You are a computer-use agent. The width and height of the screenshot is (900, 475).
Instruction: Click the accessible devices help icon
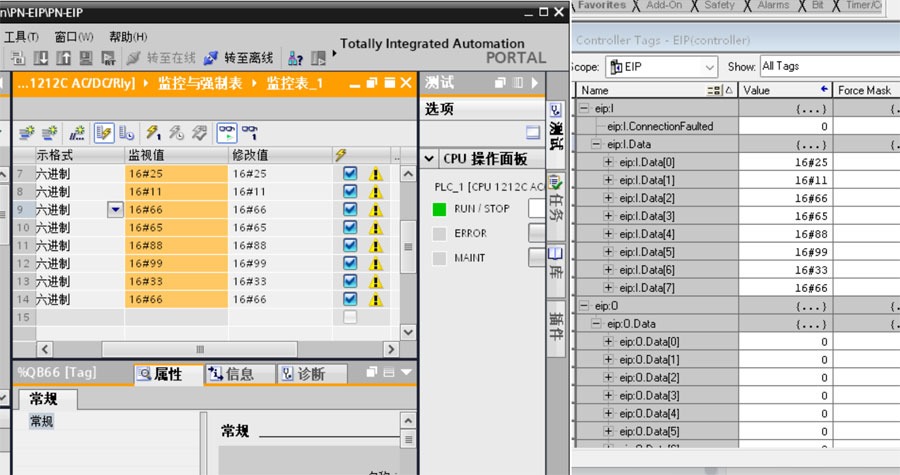click(x=296, y=58)
